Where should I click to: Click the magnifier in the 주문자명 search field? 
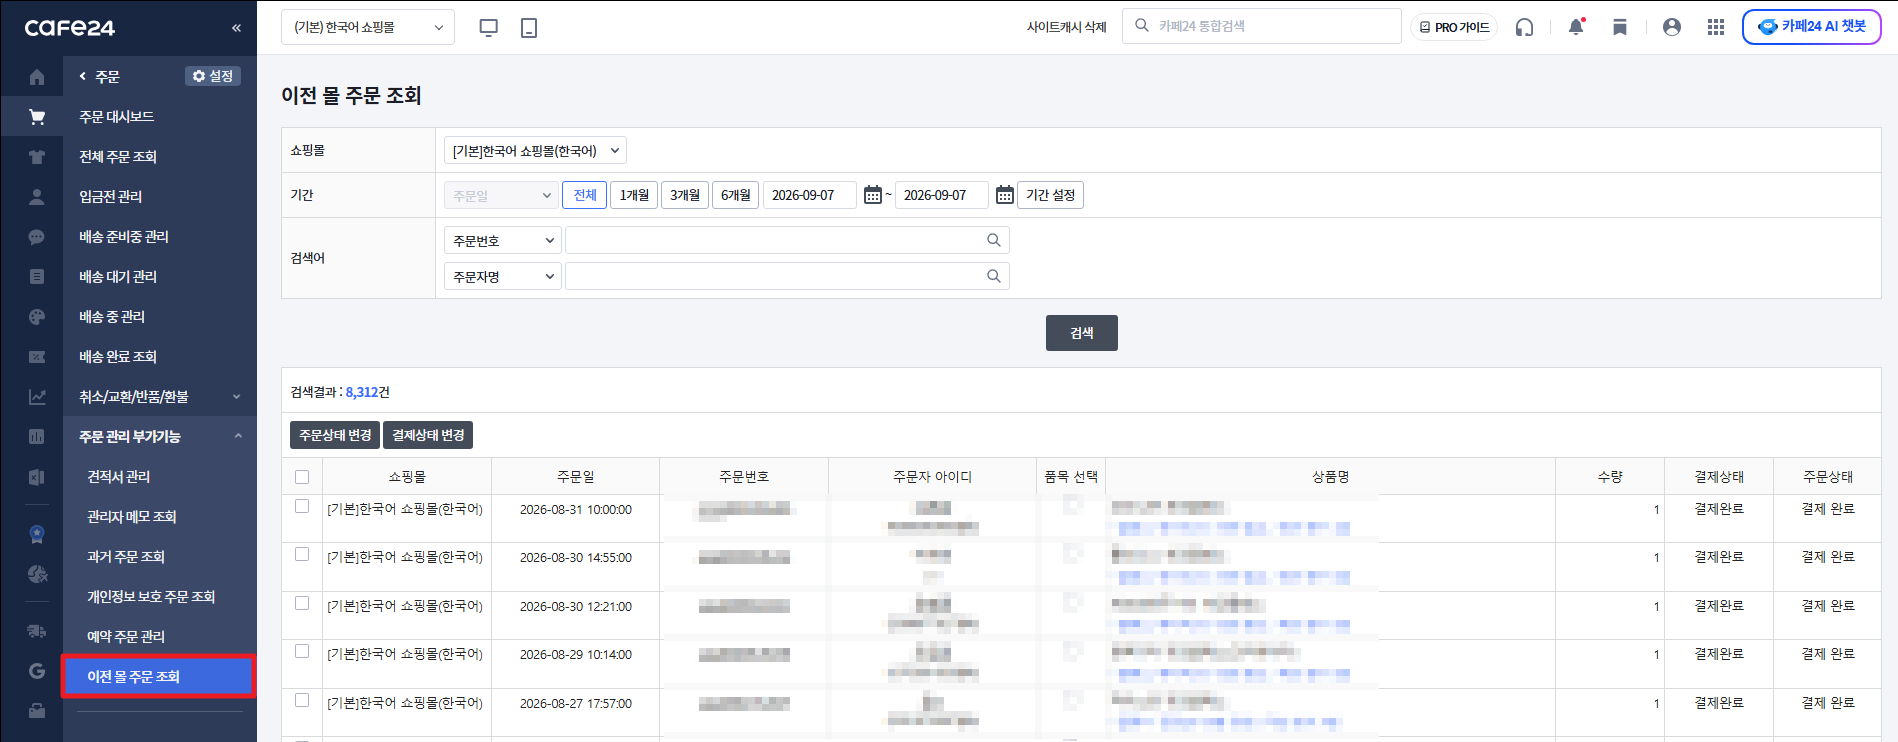(994, 276)
